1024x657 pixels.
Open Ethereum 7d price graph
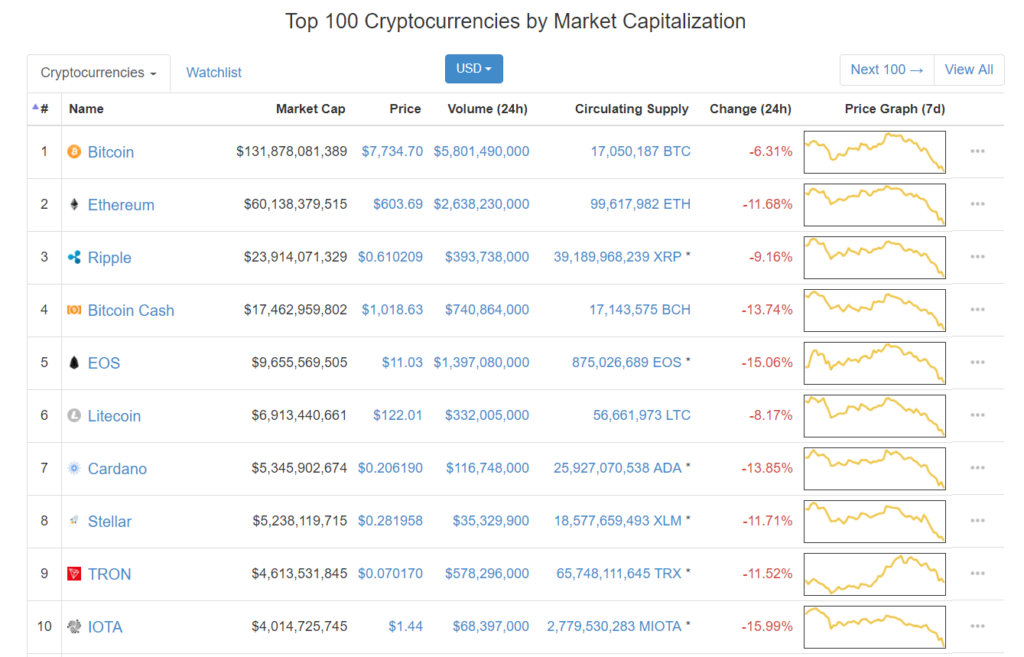874,205
